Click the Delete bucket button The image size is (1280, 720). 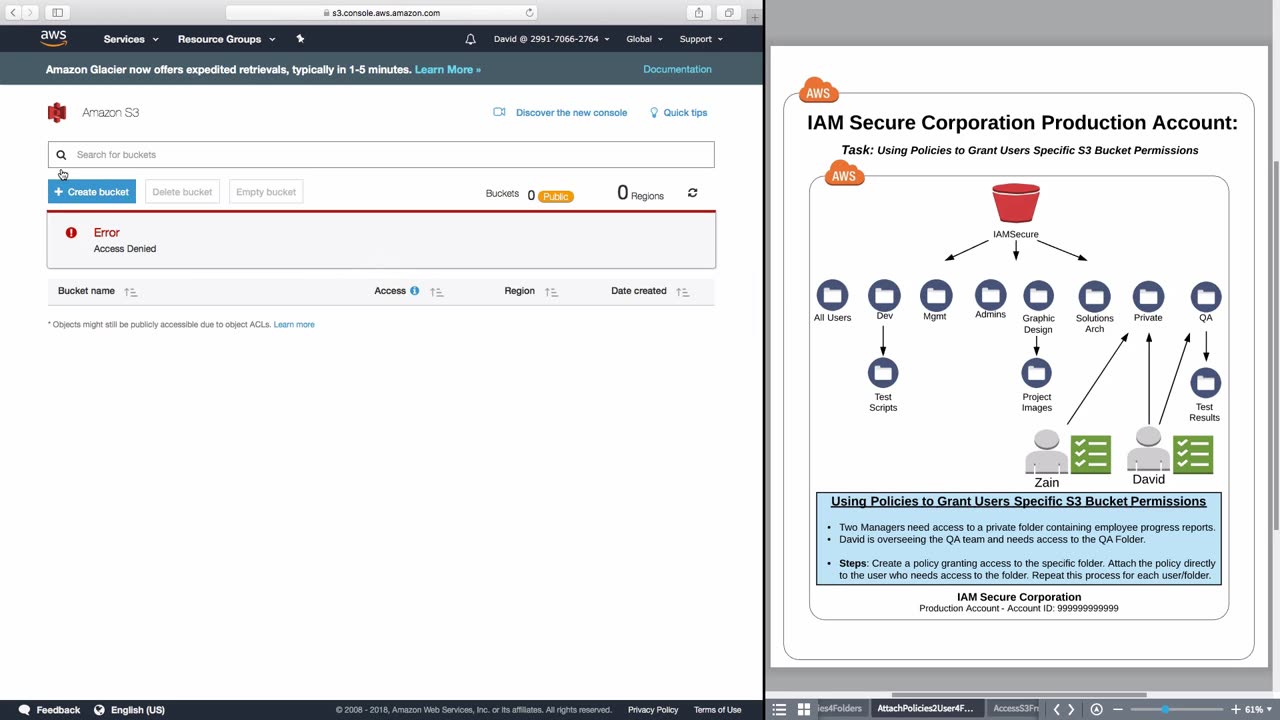pyautogui.click(x=182, y=192)
